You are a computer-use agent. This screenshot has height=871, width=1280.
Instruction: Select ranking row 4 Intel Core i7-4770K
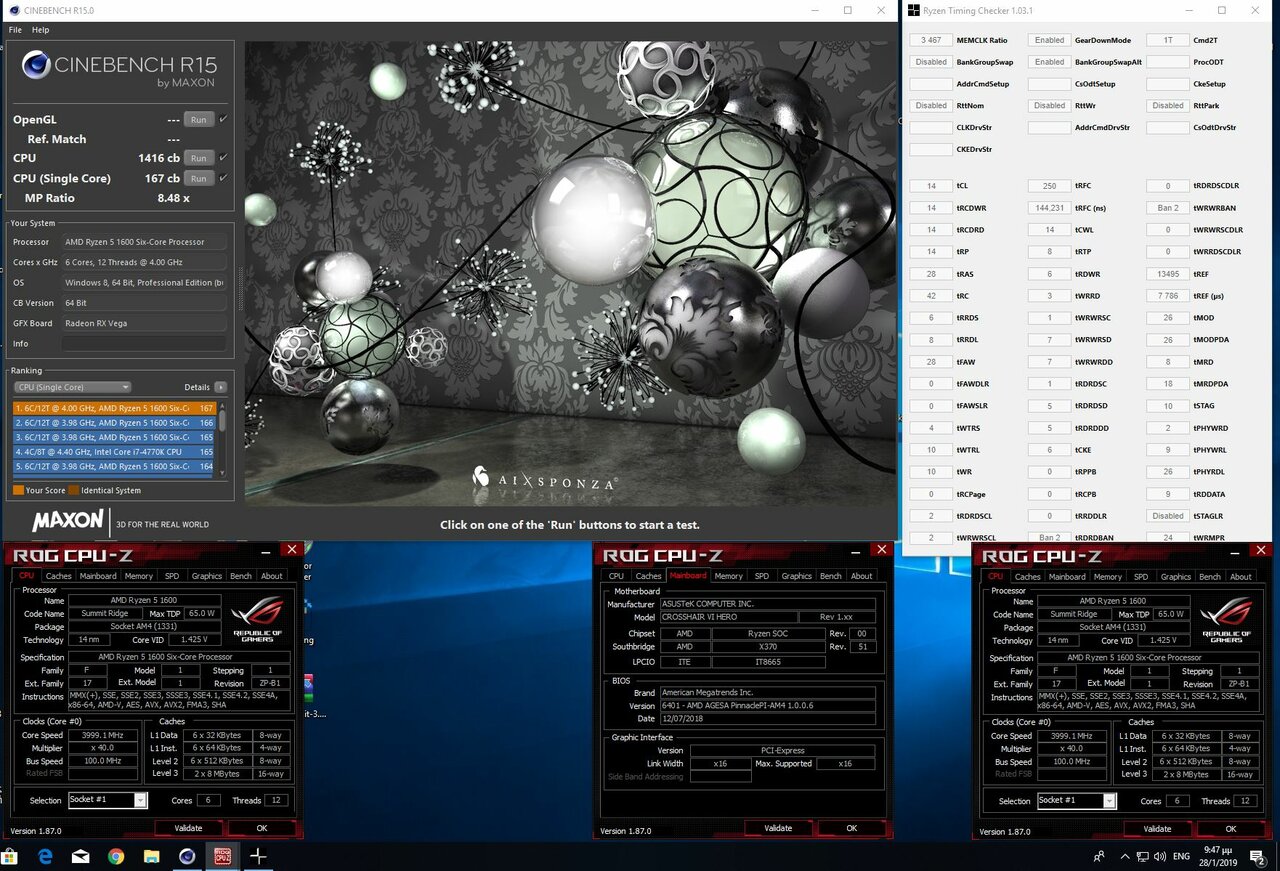[x=115, y=451]
